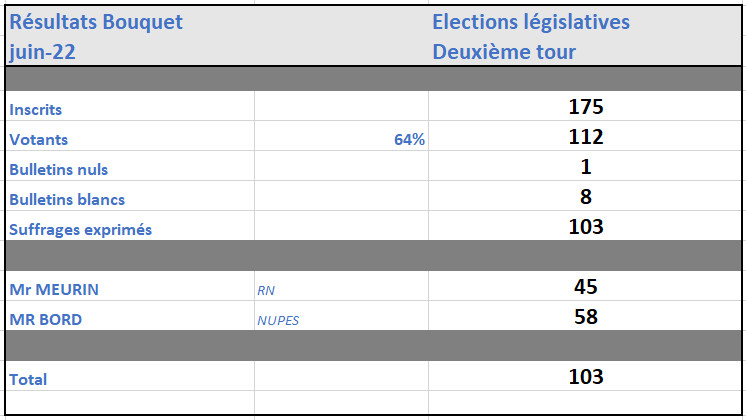Click the 64% turnout cell
Viewport: 746px width, 420px height.
pos(409,140)
